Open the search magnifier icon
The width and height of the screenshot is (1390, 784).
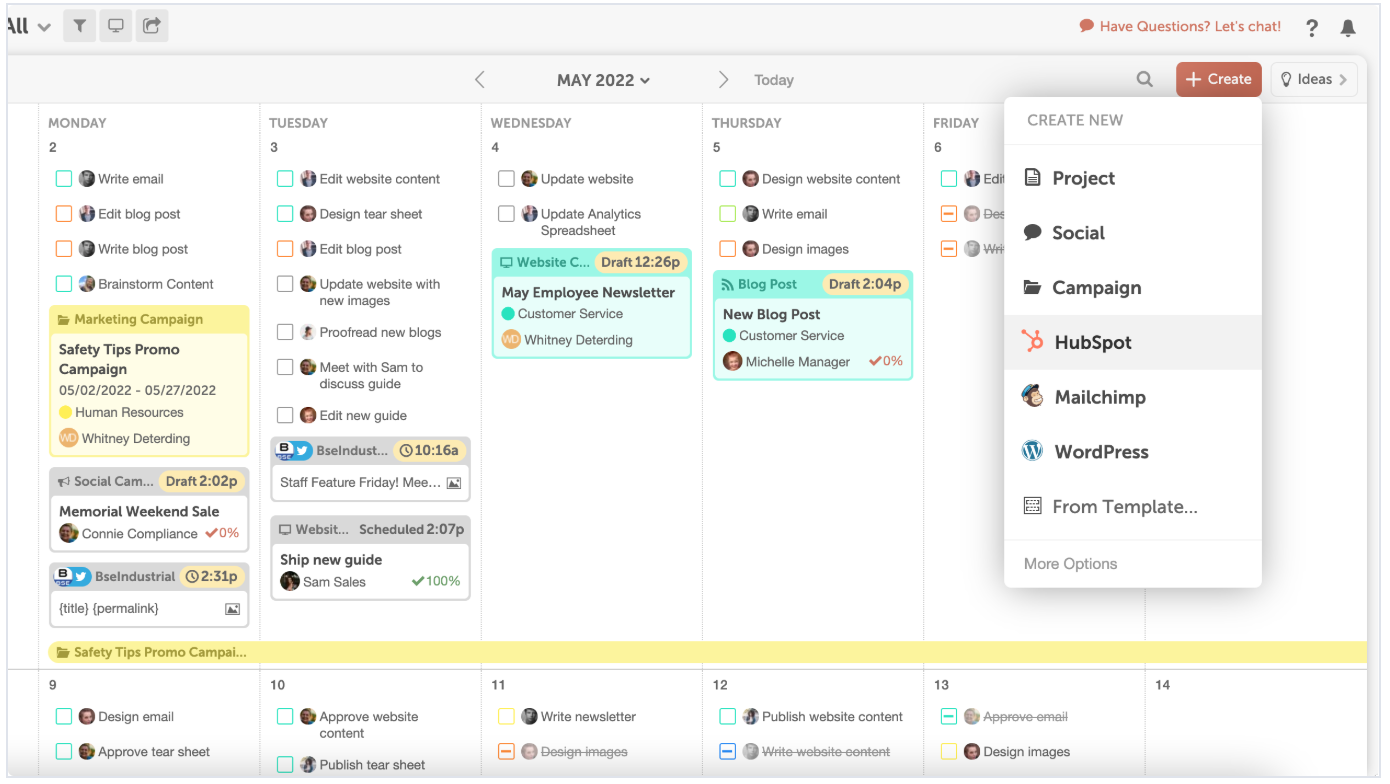(x=1144, y=79)
